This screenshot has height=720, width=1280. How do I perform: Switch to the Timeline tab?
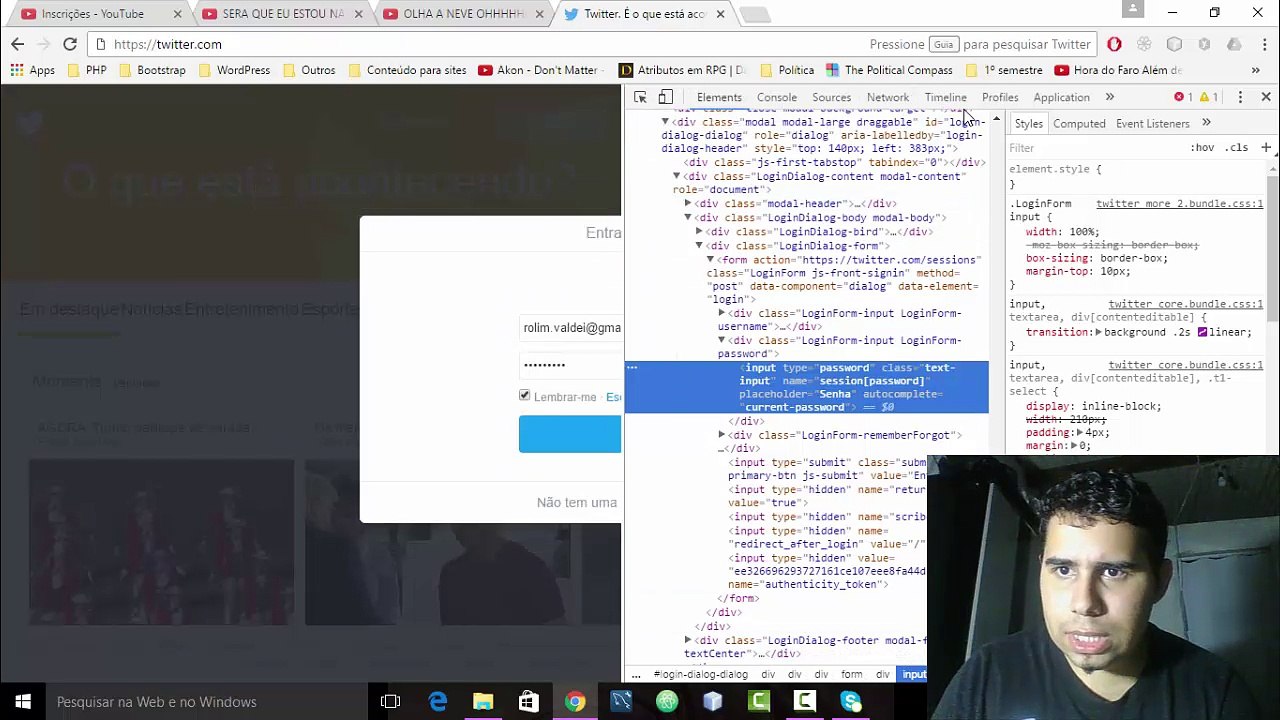(x=945, y=97)
